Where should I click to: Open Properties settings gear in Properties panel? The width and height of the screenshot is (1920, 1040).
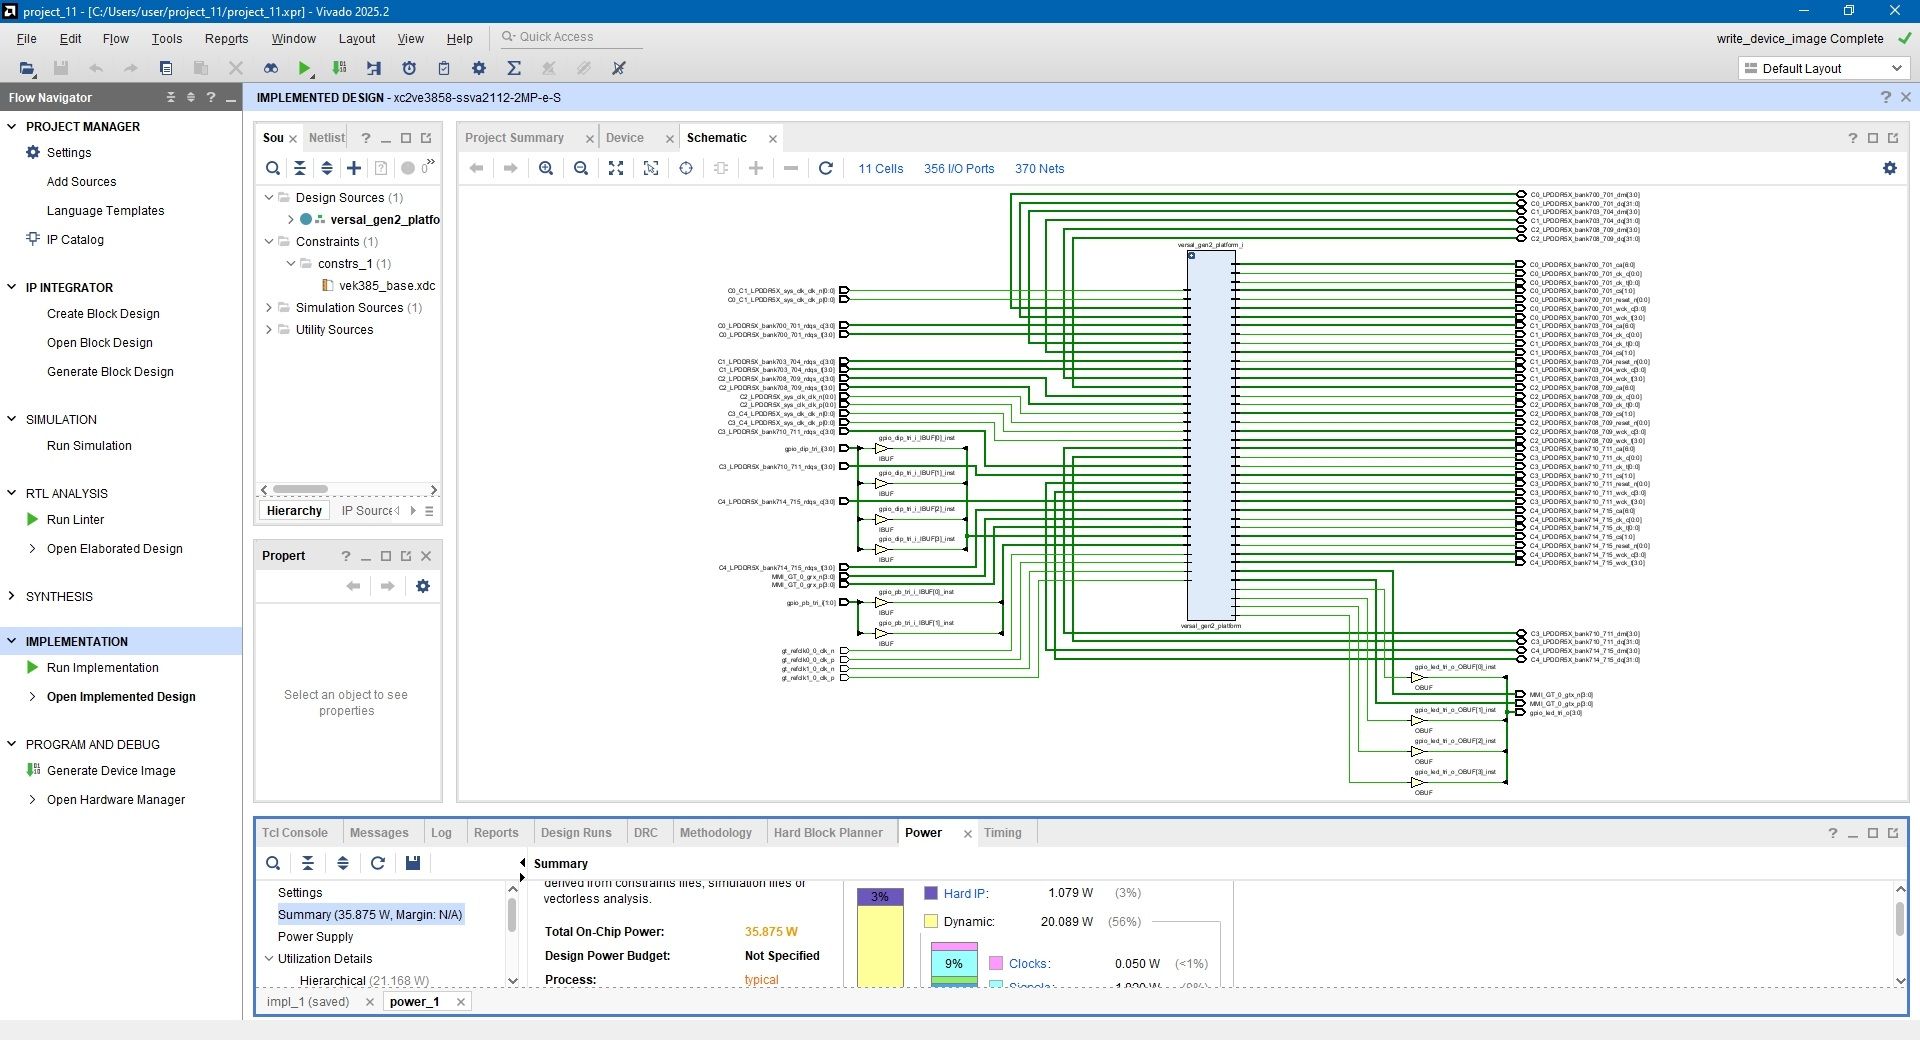[423, 586]
